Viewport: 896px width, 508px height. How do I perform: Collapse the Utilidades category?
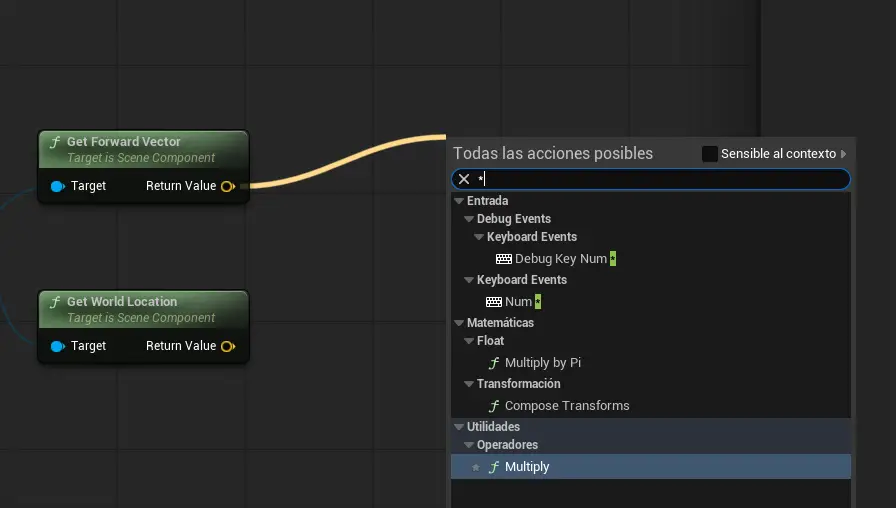[459, 427]
